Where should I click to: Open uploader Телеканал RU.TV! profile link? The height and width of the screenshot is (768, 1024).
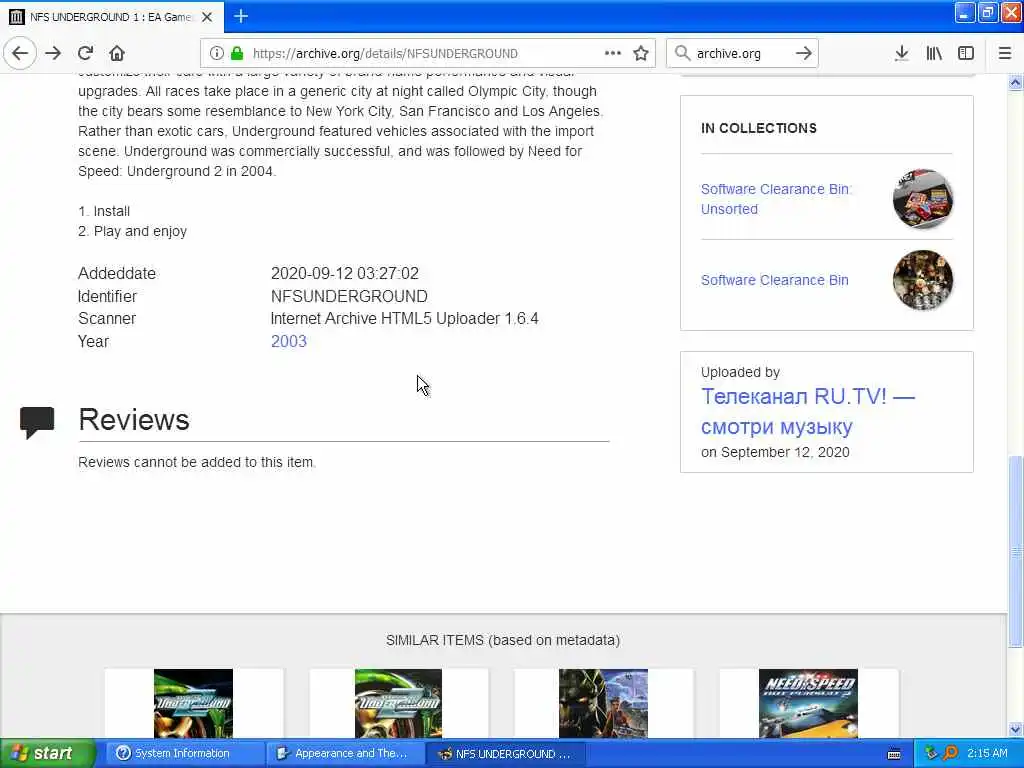(808, 411)
